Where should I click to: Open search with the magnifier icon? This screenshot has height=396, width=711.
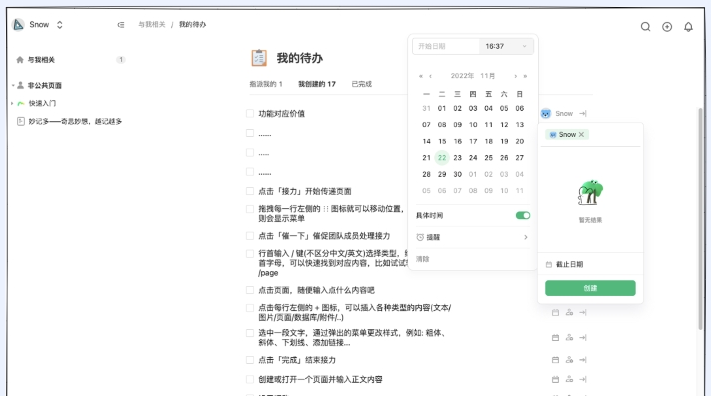(x=645, y=27)
